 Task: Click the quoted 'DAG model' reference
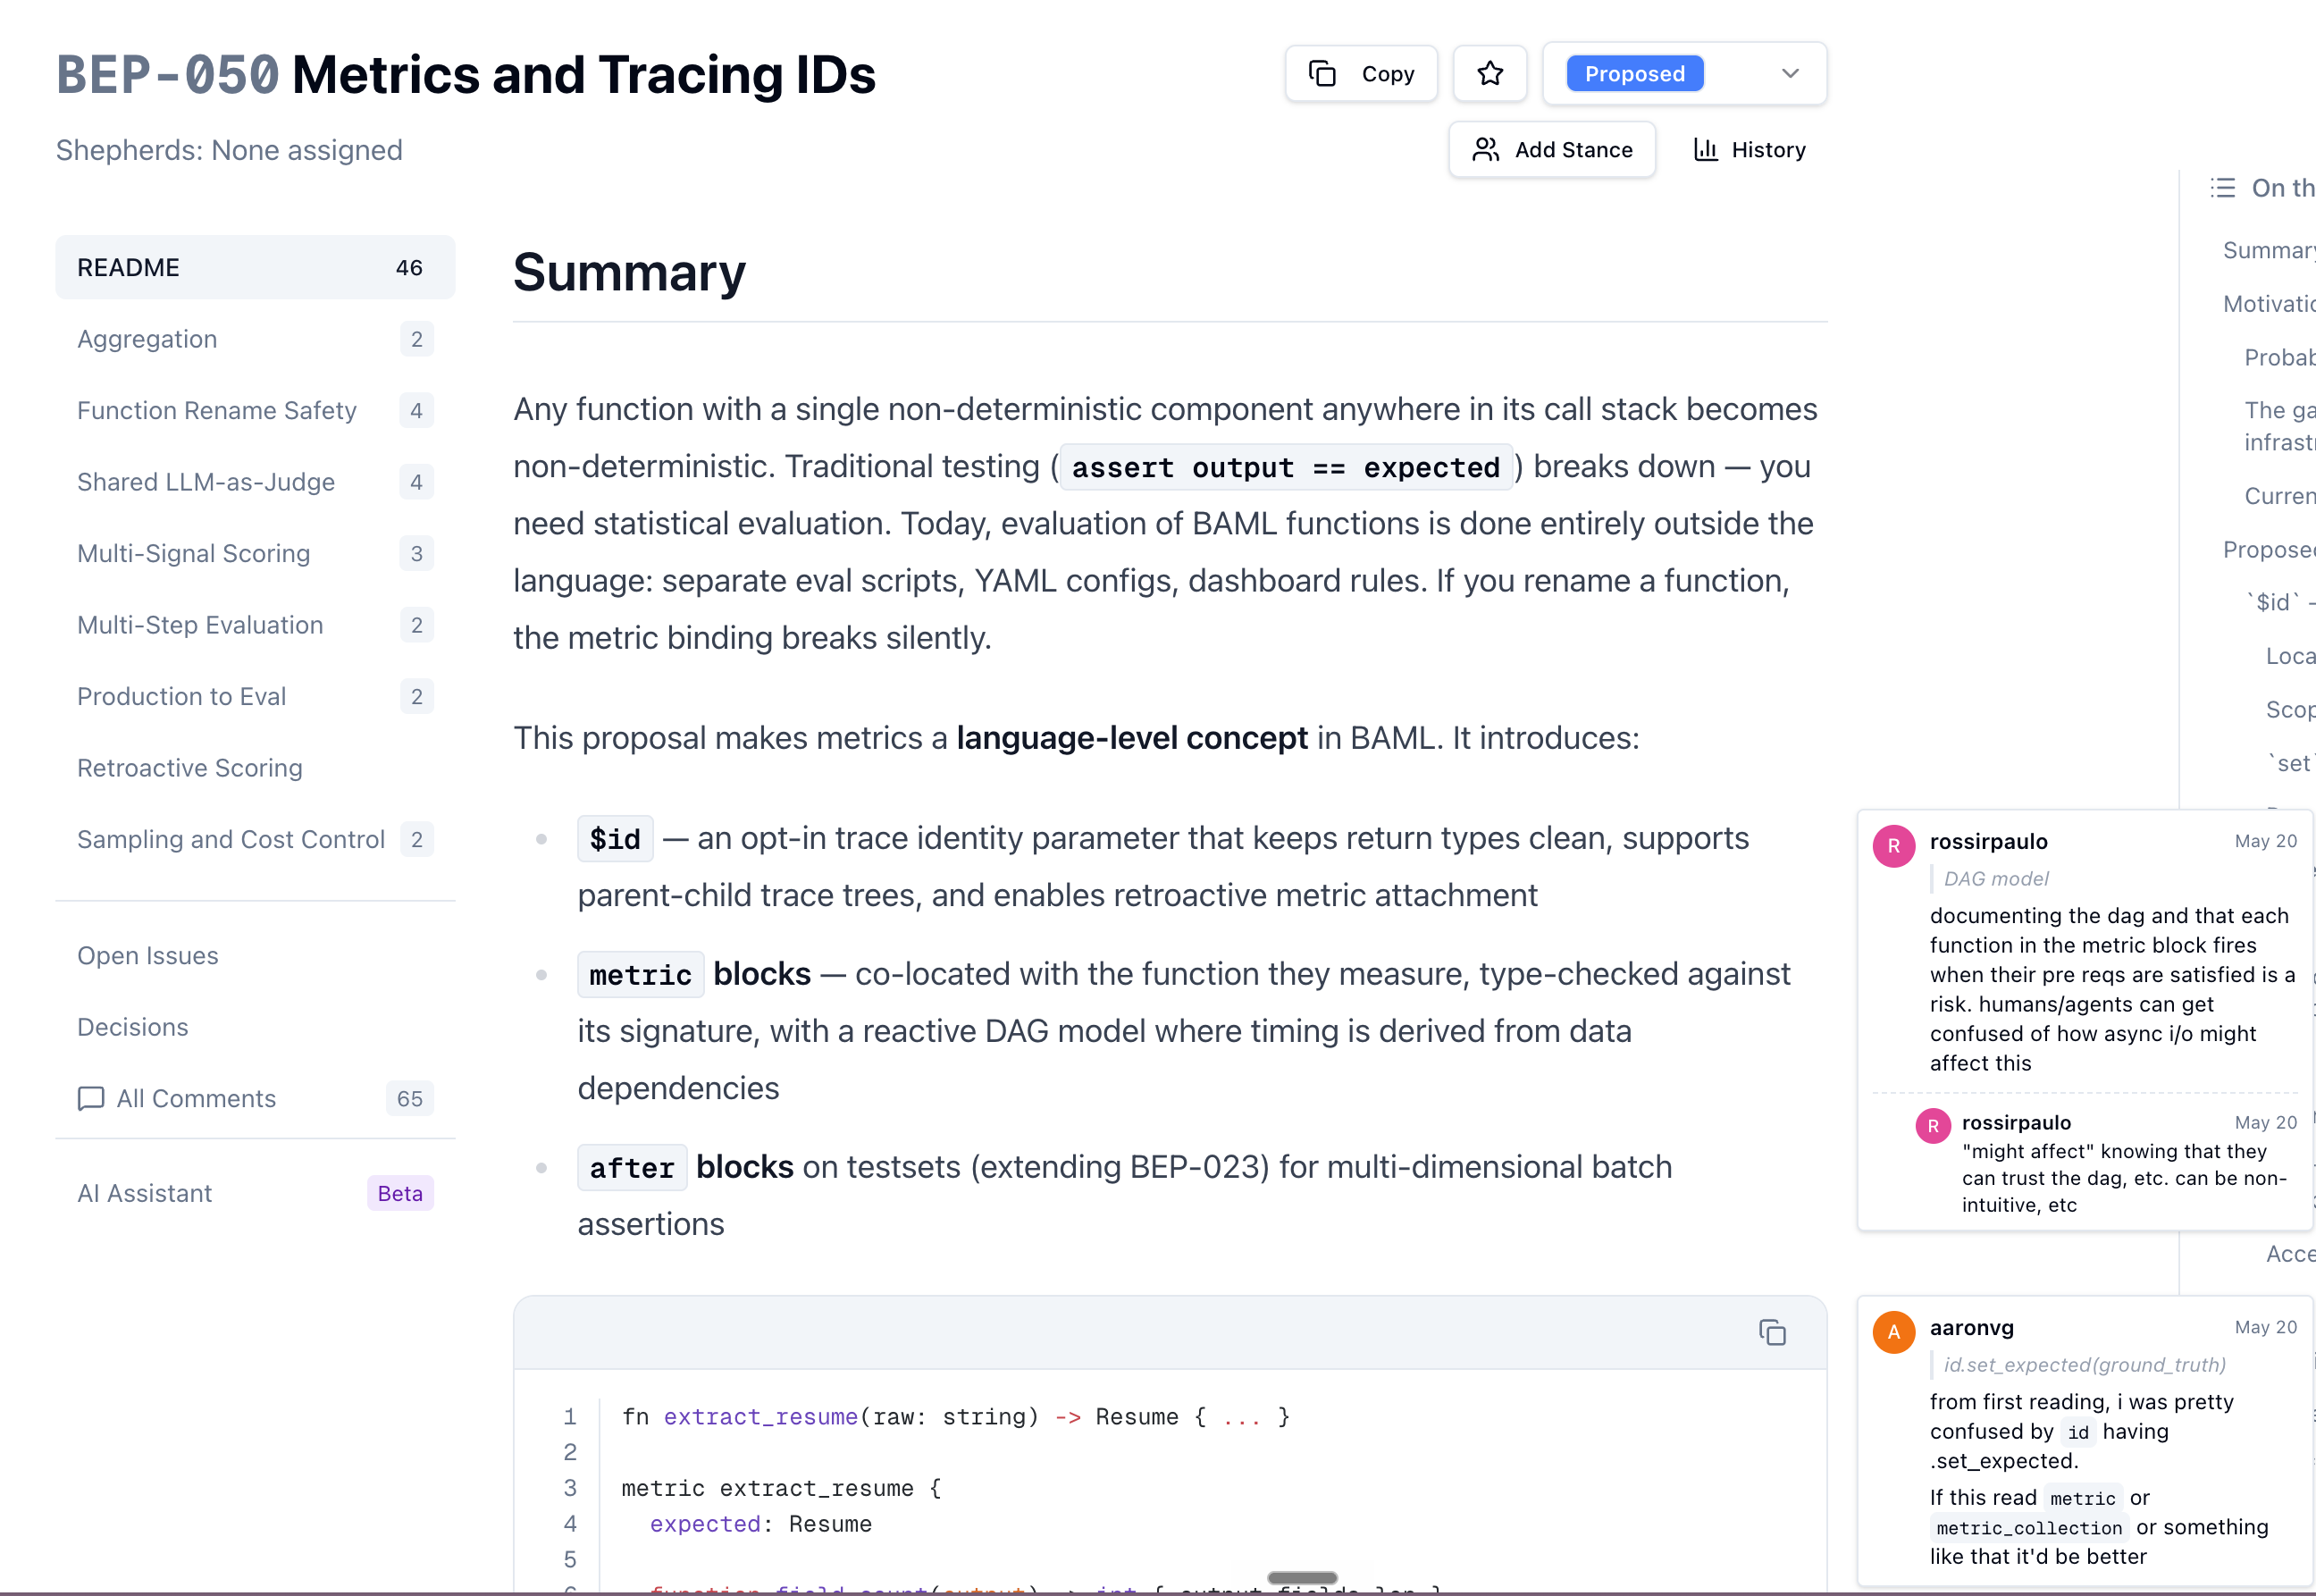(1996, 879)
